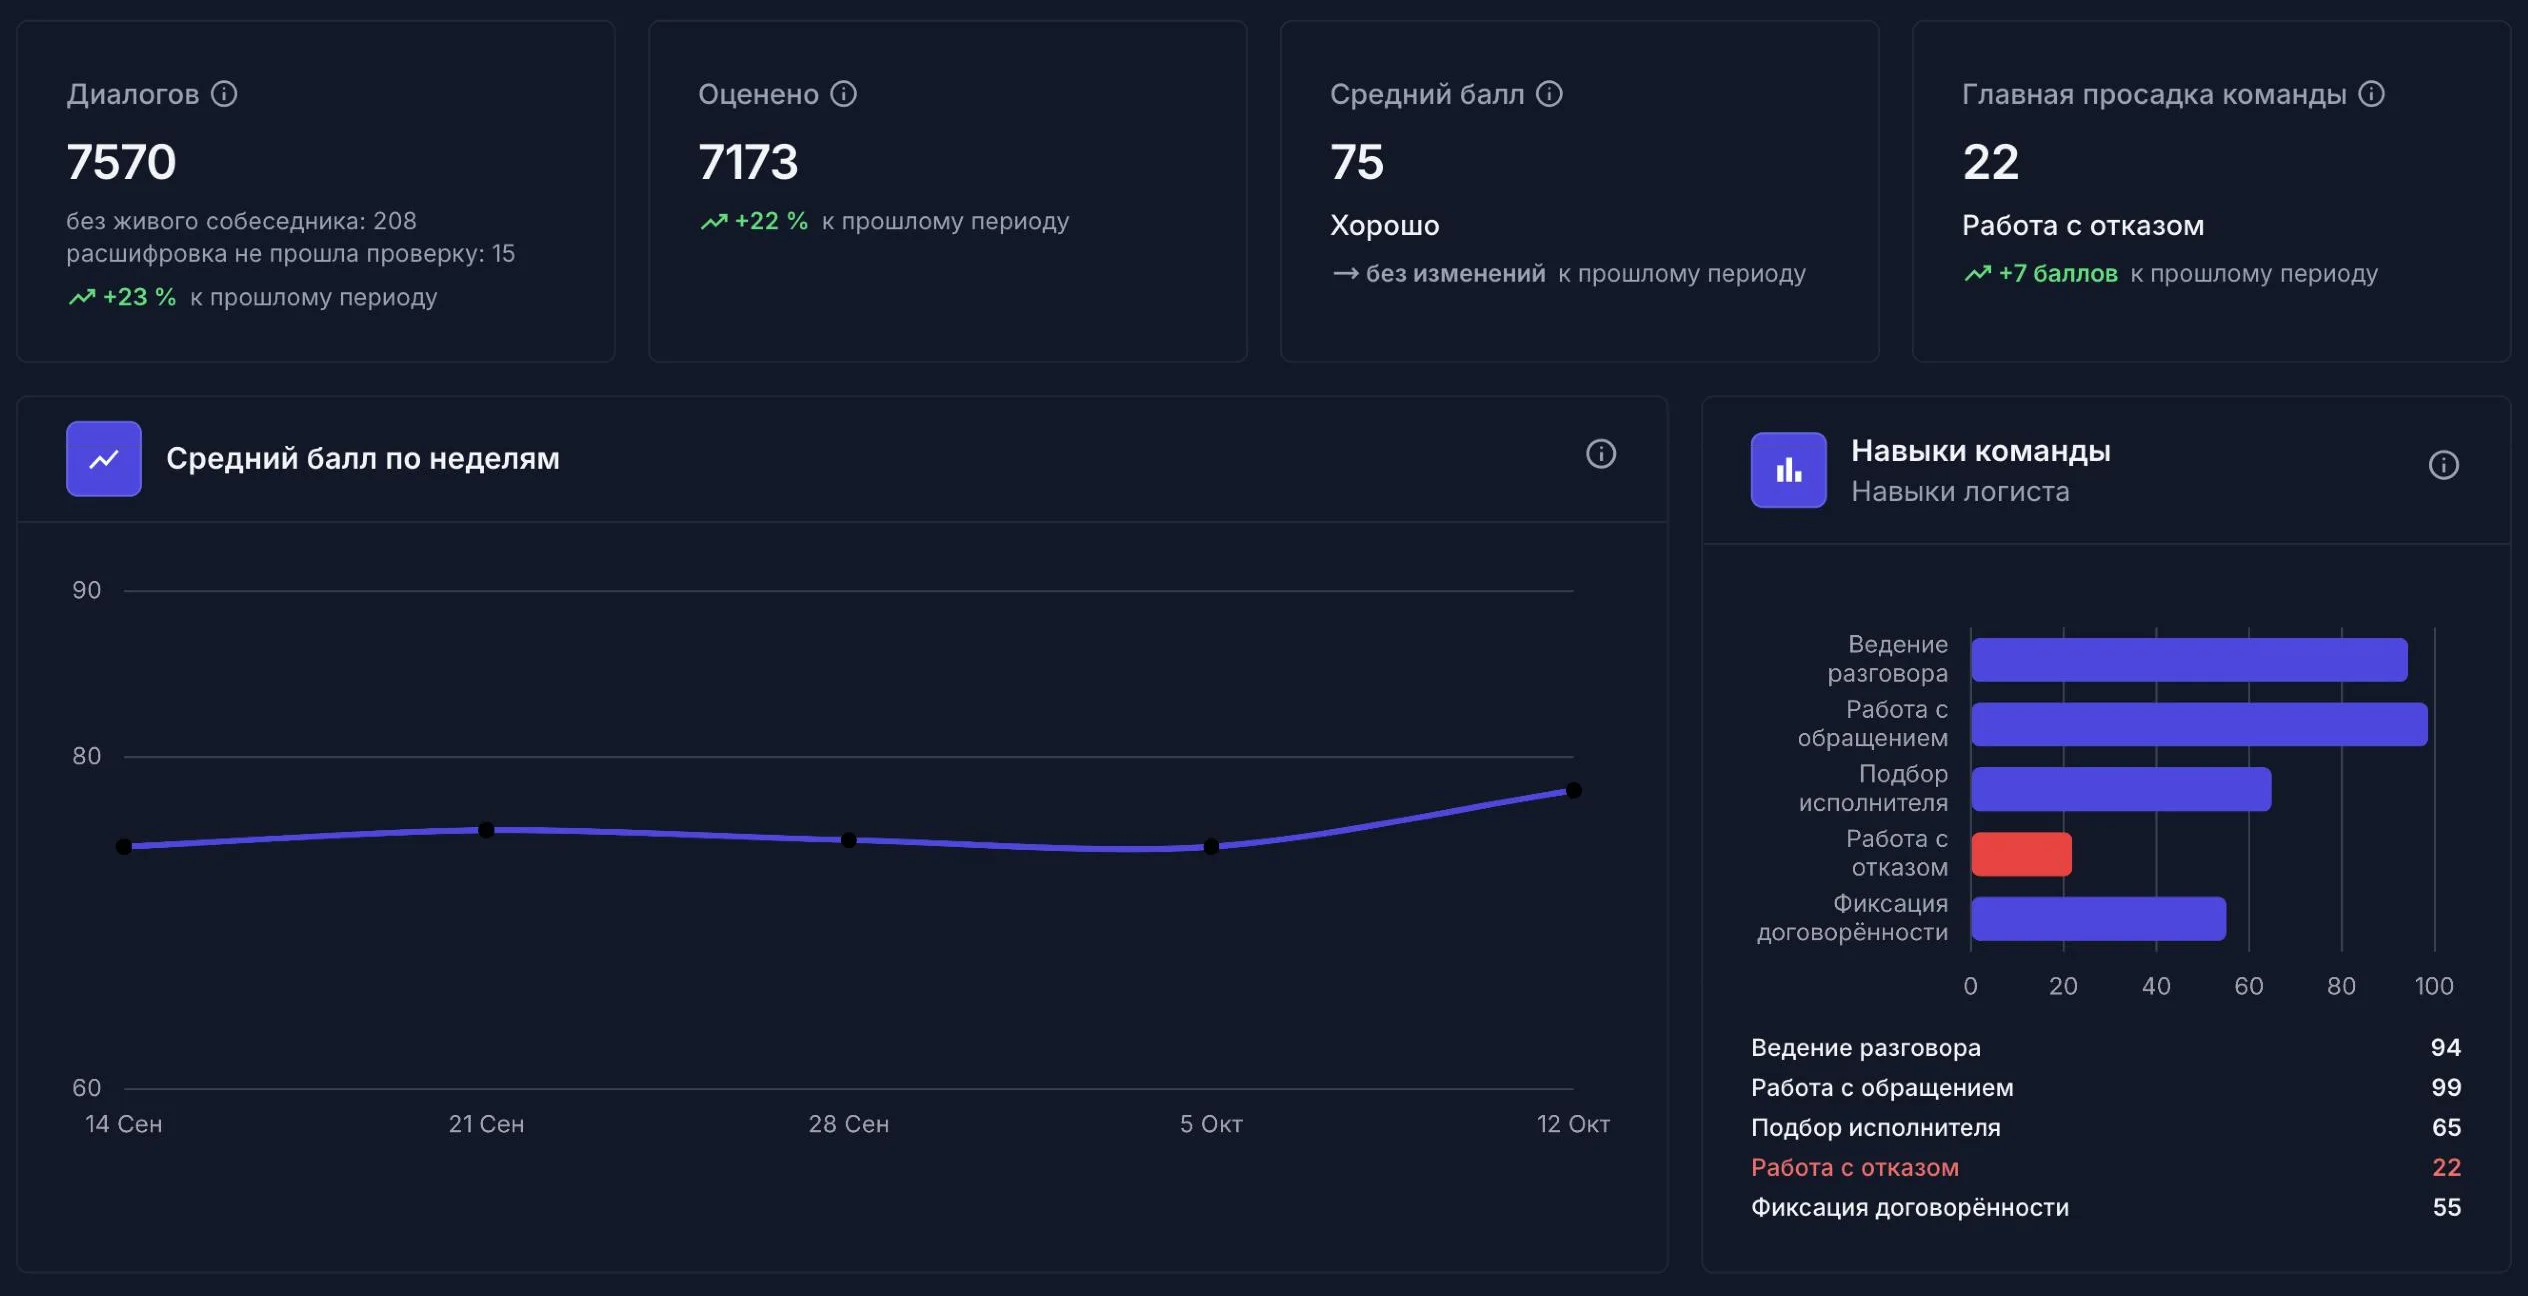
Task: Select the 5 Окт data point on the chart
Action: pos(1211,847)
